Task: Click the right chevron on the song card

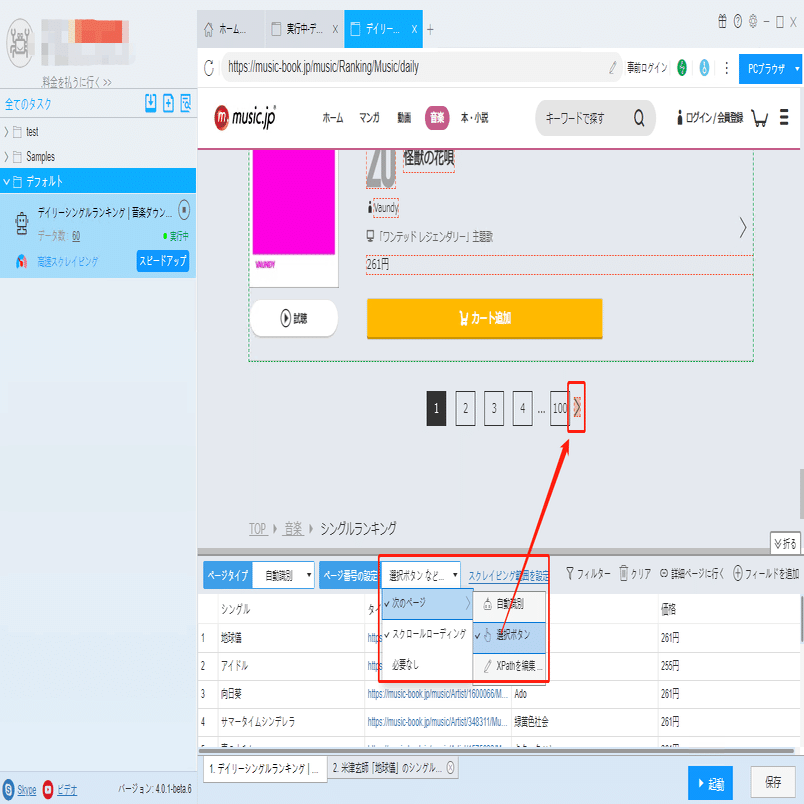Action: (742, 228)
